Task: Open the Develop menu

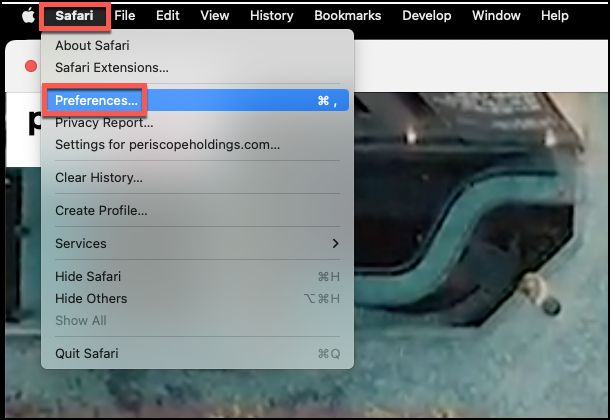Action: click(x=427, y=16)
